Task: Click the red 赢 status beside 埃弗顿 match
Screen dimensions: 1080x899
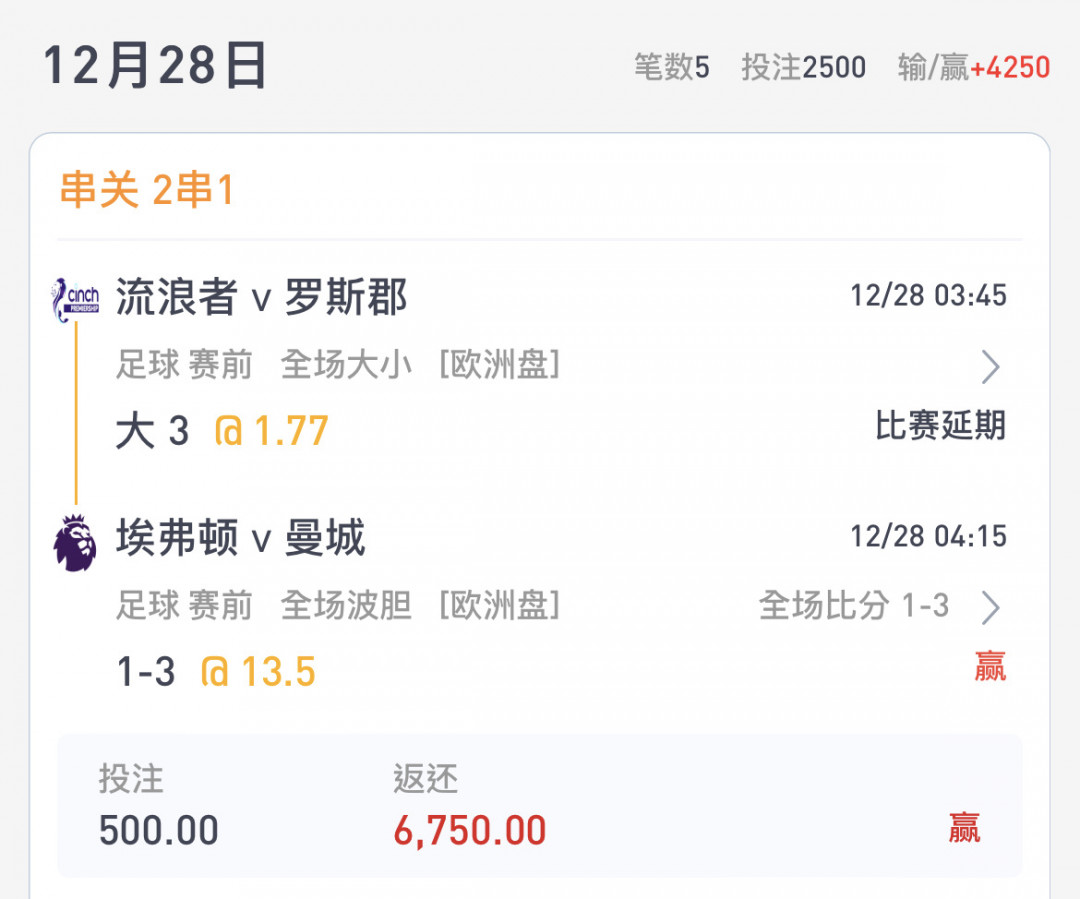Action: coord(990,666)
